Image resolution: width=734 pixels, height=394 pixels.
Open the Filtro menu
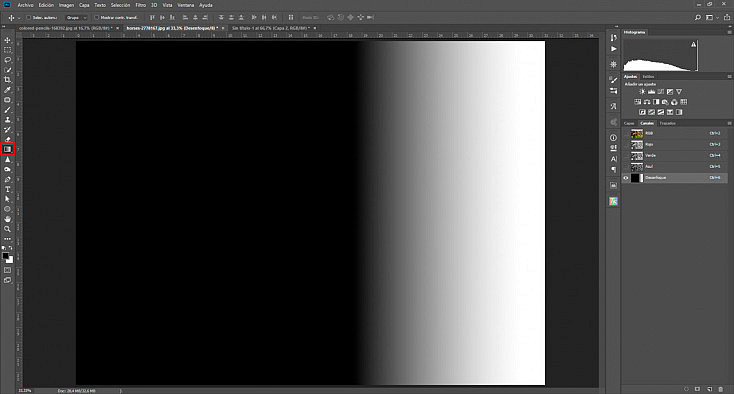click(x=140, y=5)
